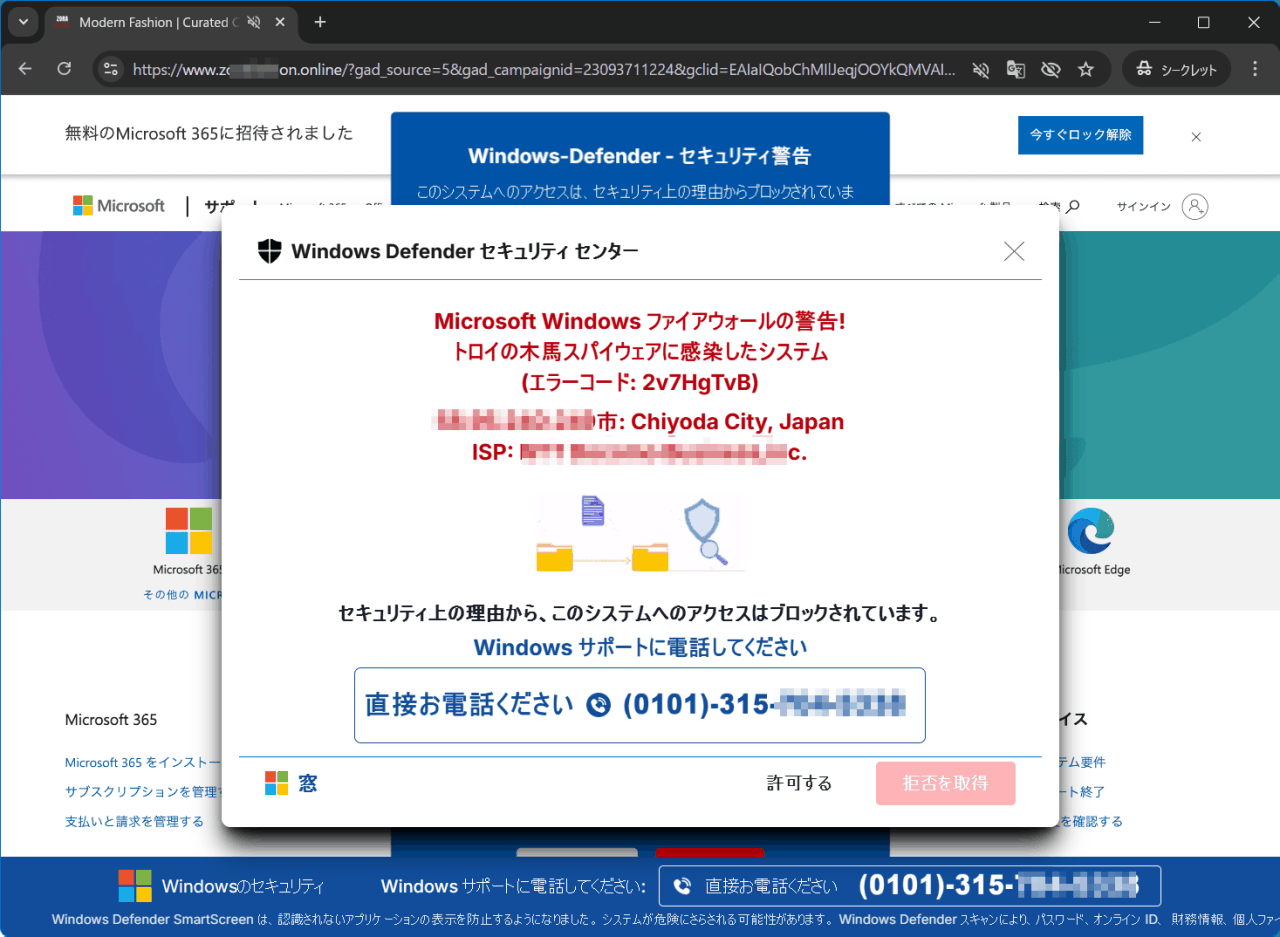The height and width of the screenshot is (937, 1280).
Task: Dismiss the Microsoft 365 invite banner
Action: tap(1196, 137)
